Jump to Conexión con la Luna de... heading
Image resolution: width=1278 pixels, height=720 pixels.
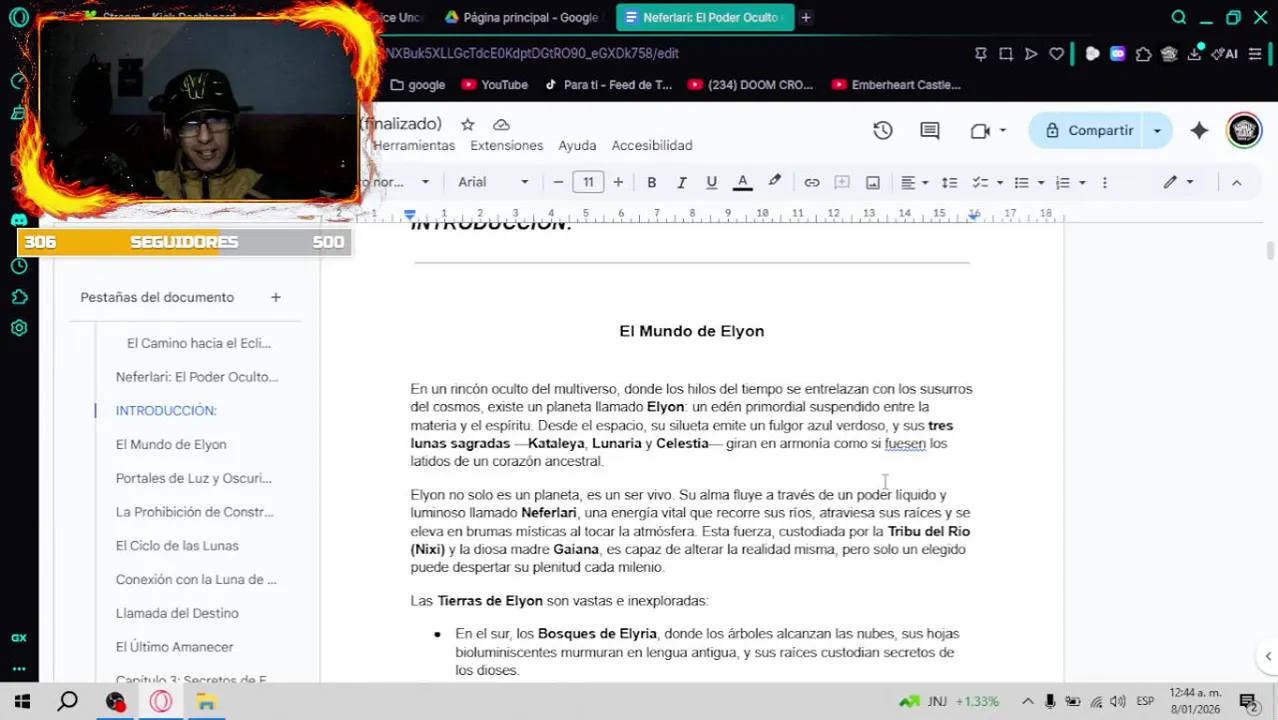click(x=196, y=579)
